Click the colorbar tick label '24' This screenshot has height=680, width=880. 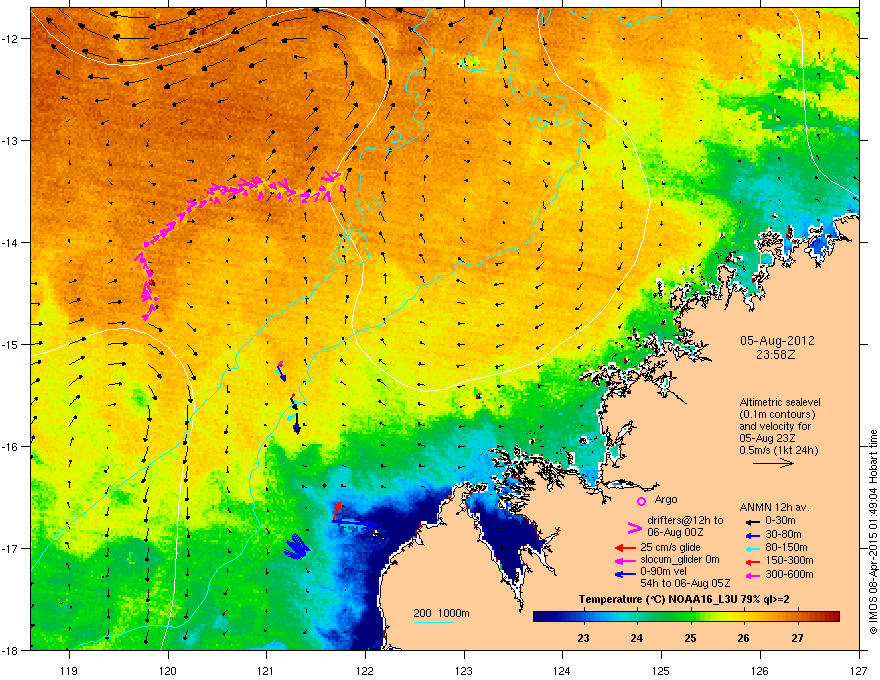click(x=636, y=638)
